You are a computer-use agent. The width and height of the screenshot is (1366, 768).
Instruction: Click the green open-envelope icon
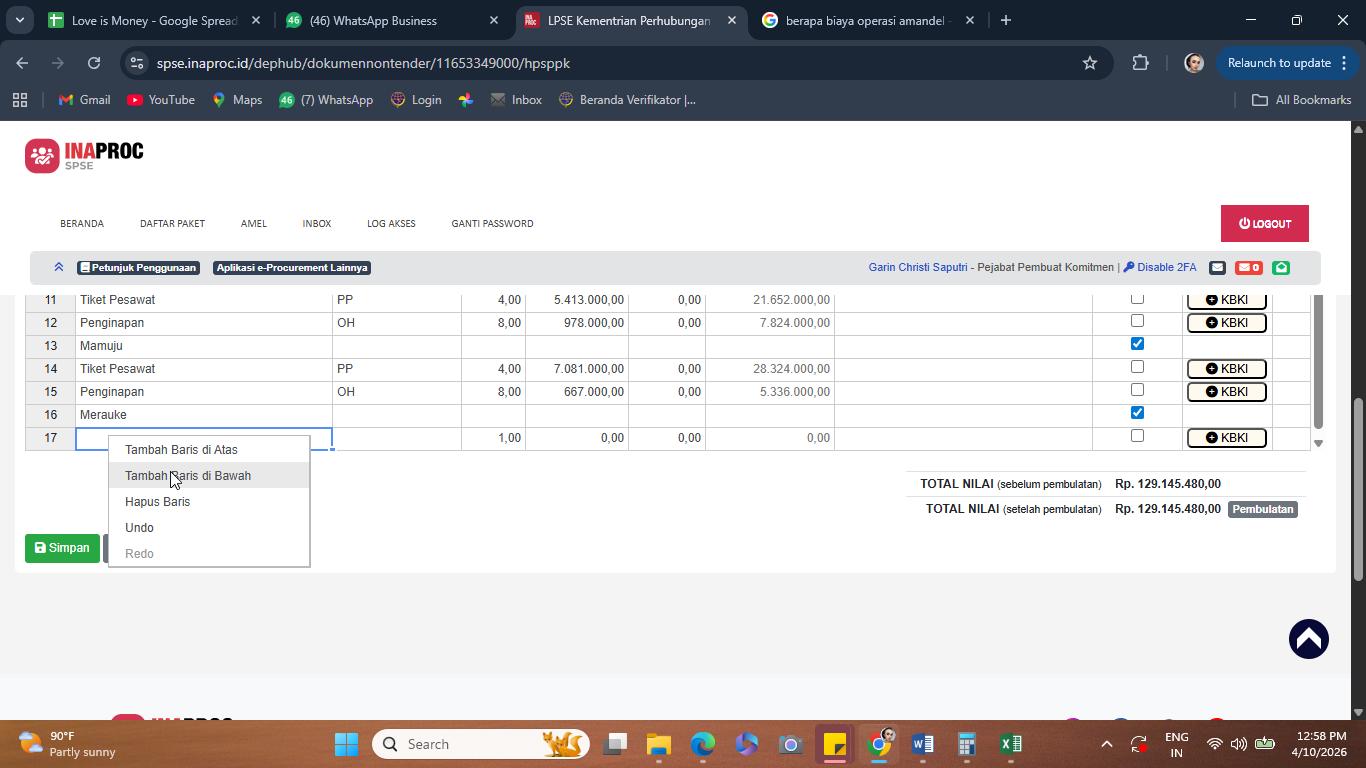(x=1281, y=267)
